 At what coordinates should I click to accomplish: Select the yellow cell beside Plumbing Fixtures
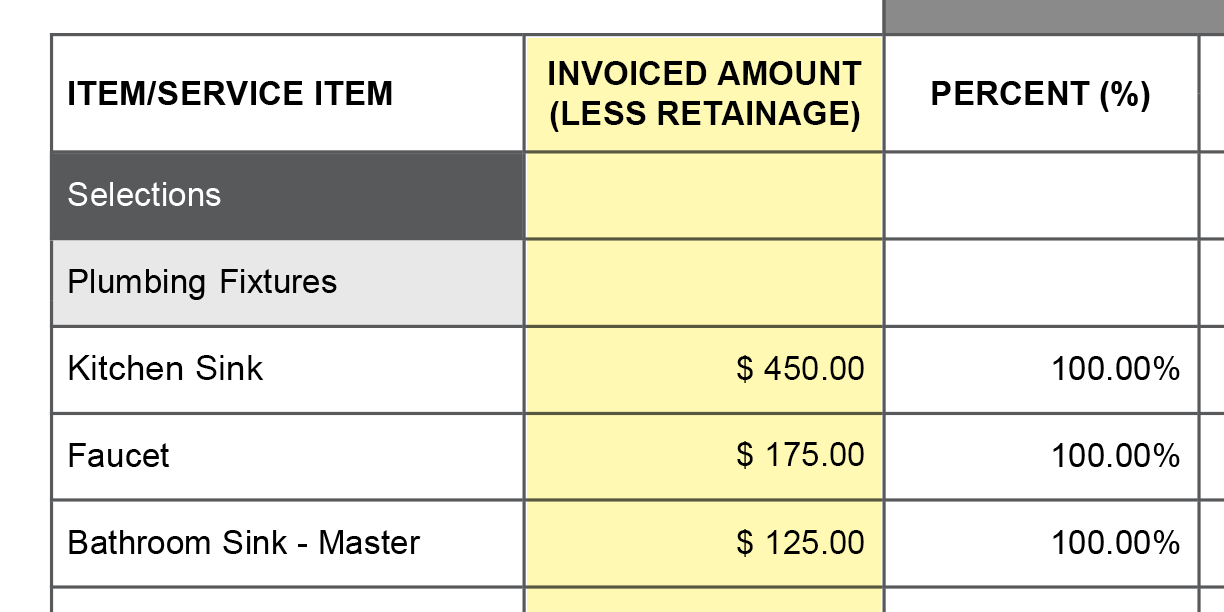[704, 282]
